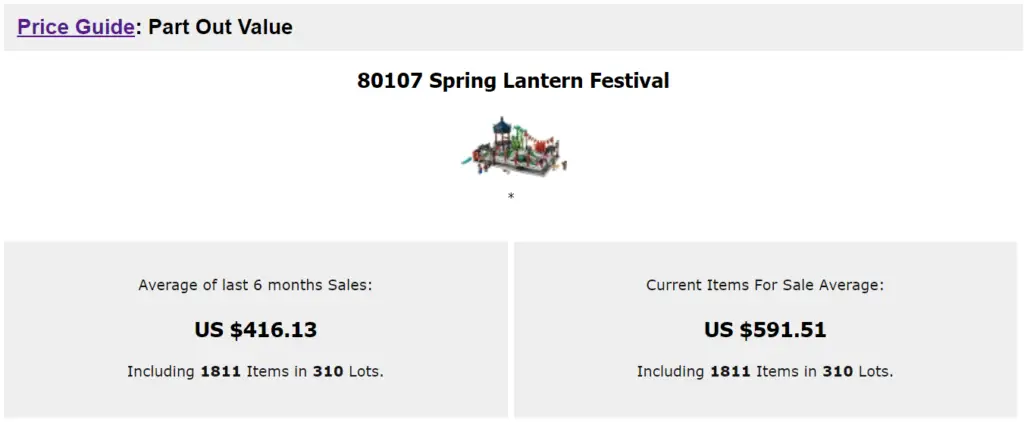
Task: Click the Part Out Value heading text
Action: pyautogui.click(x=220, y=27)
